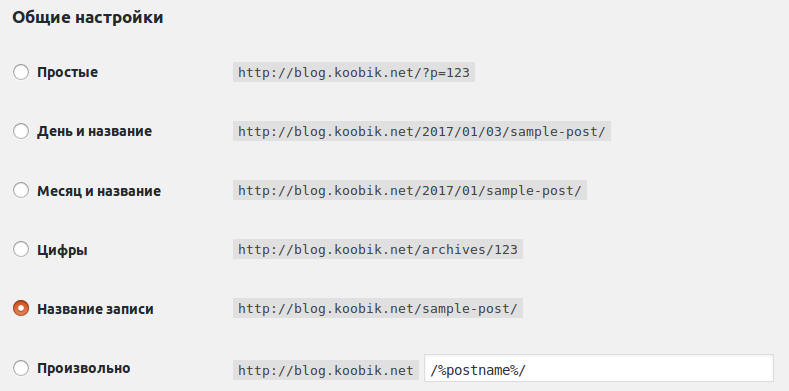Click the Месяц и название label text
Image resolution: width=789 pixels, height=391 pixels.
click(99, 191)
